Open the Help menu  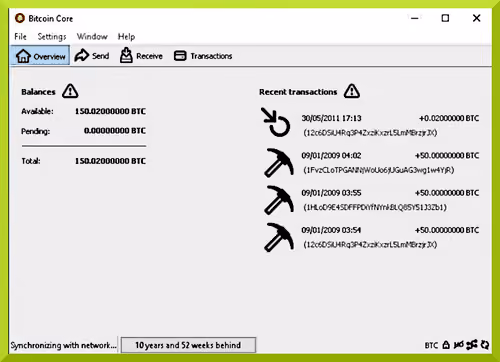click(x=126, y=37)
